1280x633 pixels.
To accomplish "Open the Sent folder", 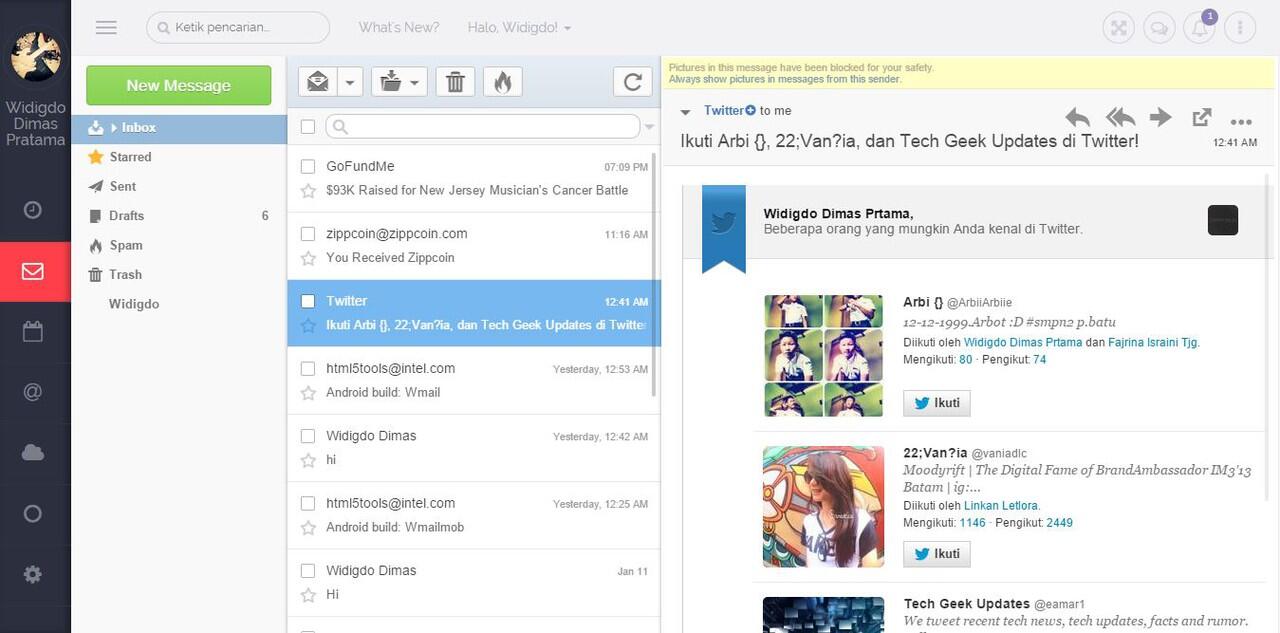I will (123, 186).
